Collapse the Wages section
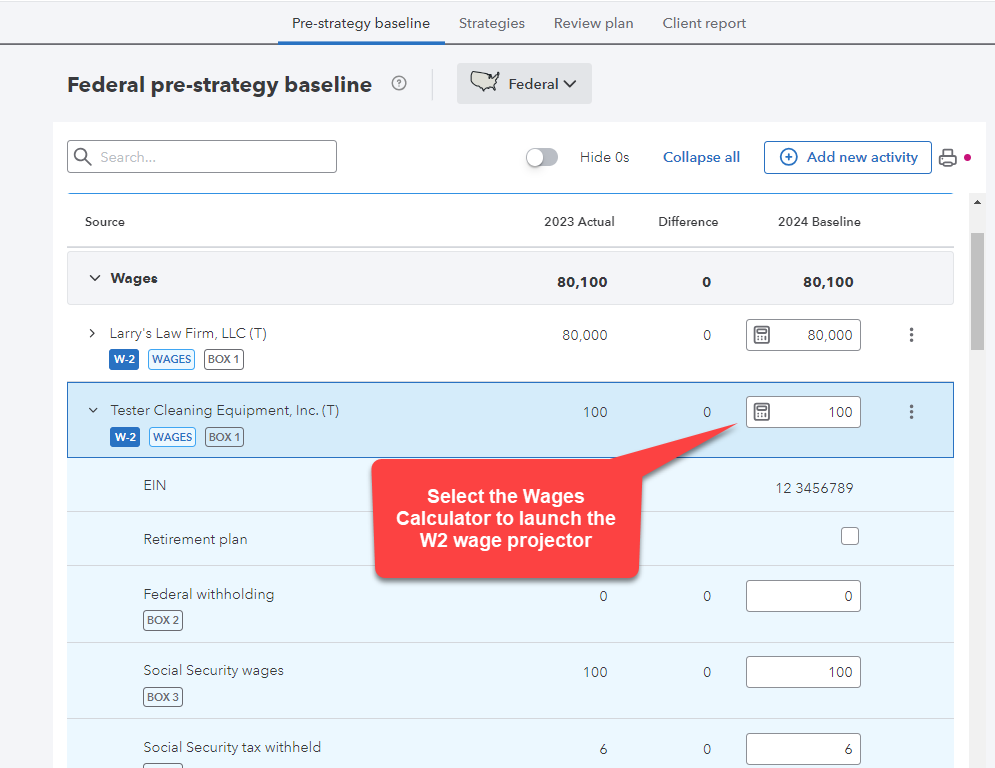The width and height of the screenshot is (995, 768). (x=95, y=279)
